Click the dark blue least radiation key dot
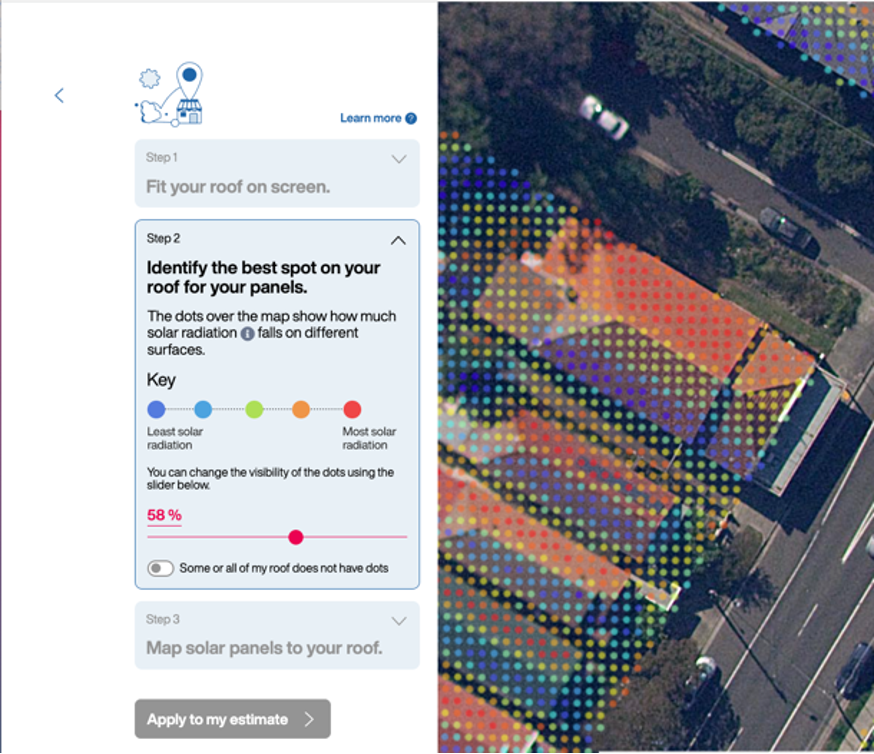 [156, 409]
